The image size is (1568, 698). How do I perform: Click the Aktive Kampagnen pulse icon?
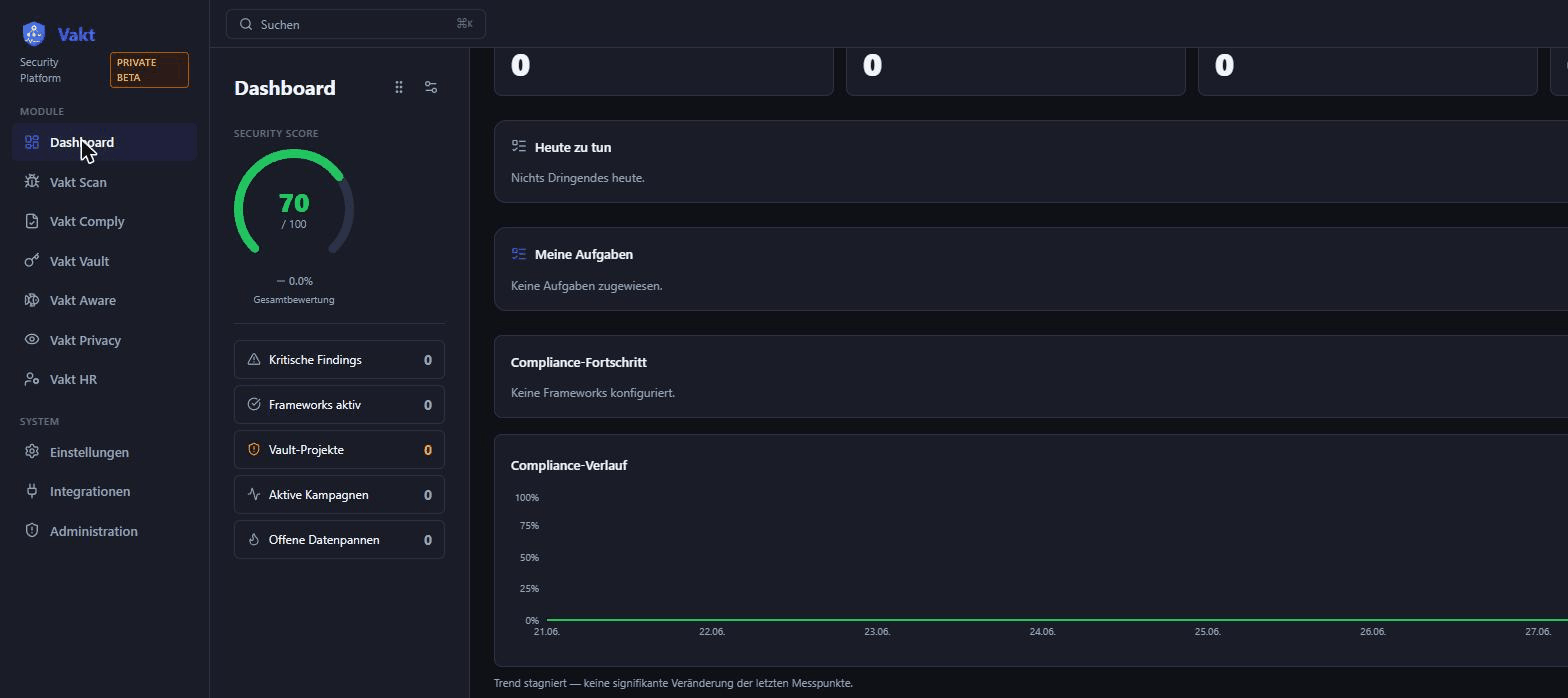[254, 495]
